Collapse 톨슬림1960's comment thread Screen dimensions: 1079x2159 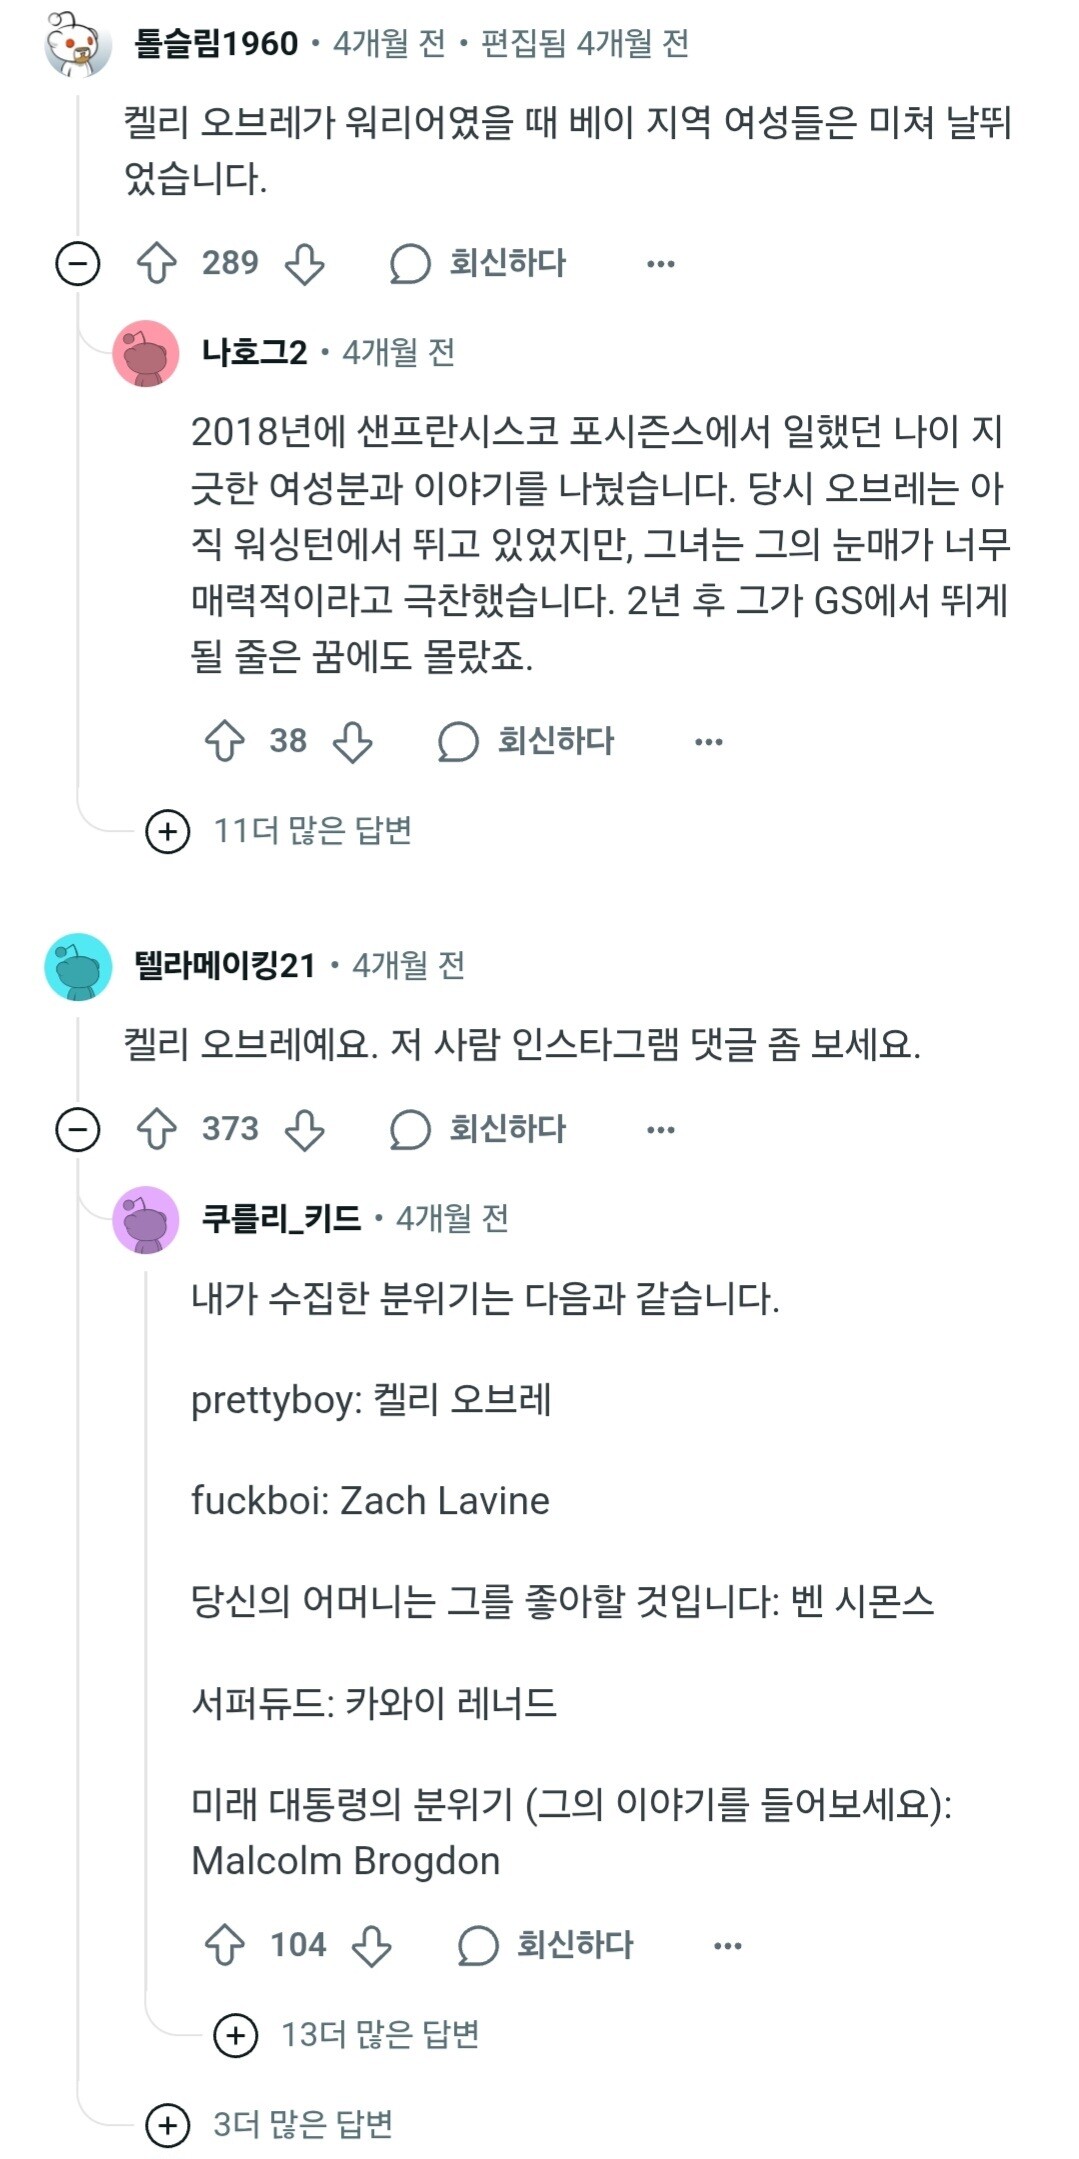point(78,264)
